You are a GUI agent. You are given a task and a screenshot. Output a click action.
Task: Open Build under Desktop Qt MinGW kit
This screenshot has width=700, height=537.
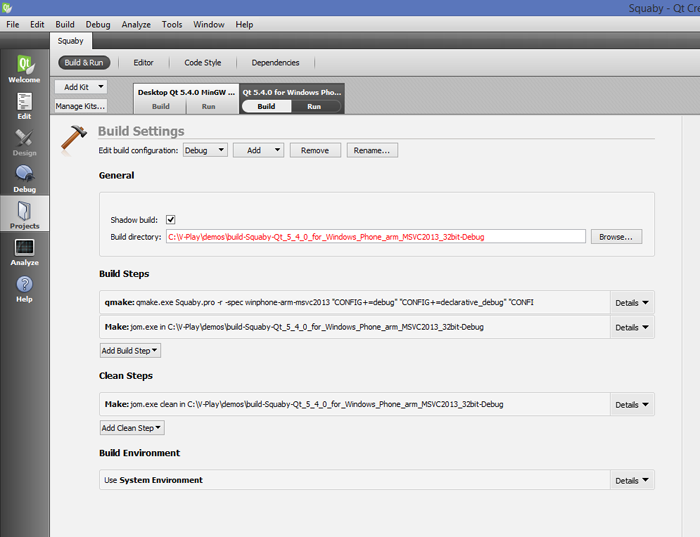[161, 106]
